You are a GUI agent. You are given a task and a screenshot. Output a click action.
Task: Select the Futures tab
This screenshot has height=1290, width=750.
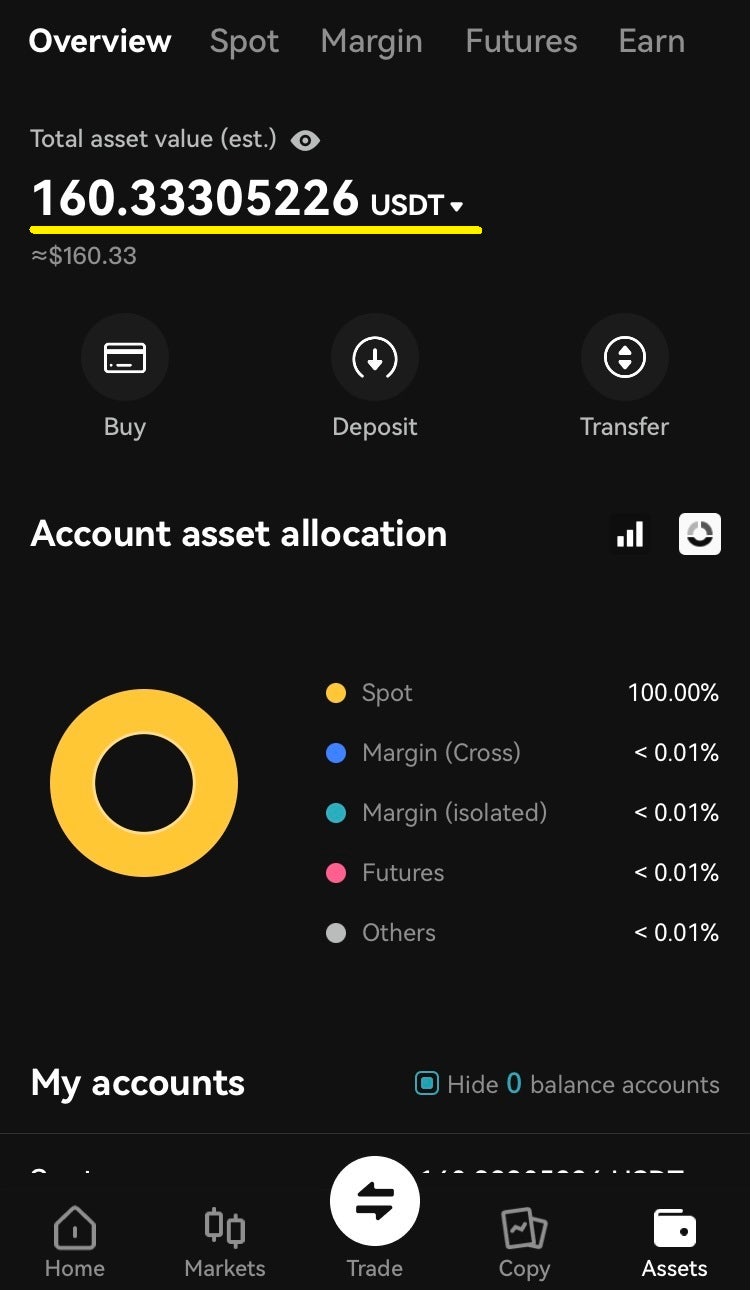pyautogui.click(x=521, y=41)
